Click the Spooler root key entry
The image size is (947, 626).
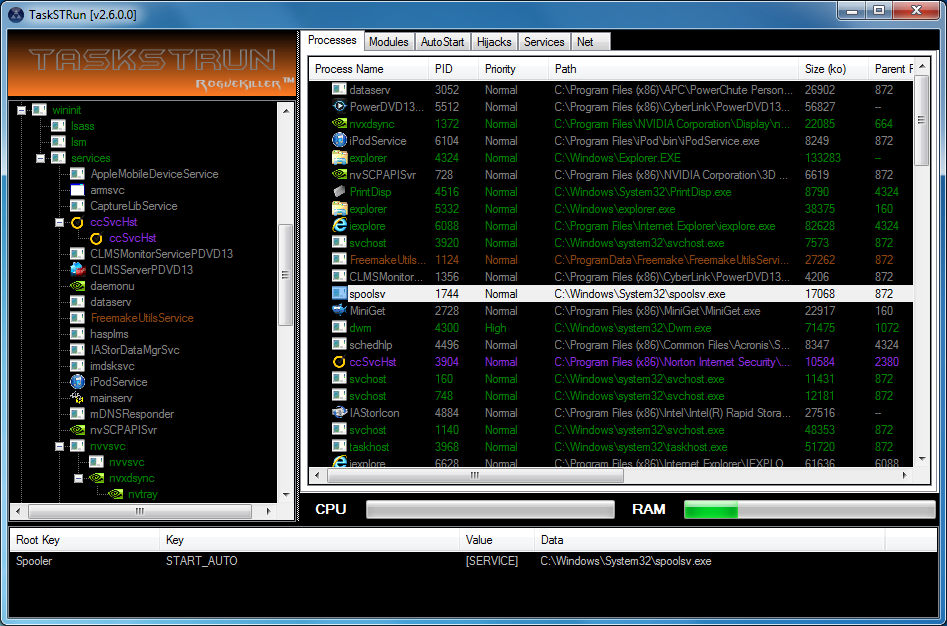tap(34, 561)
